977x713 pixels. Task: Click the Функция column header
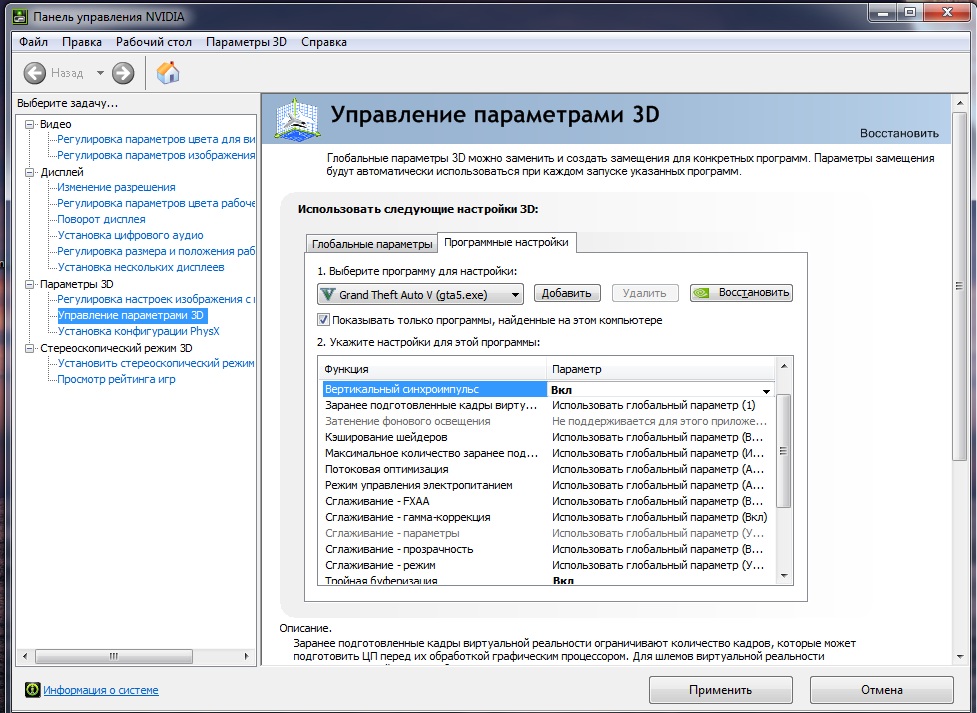(432, 369)
